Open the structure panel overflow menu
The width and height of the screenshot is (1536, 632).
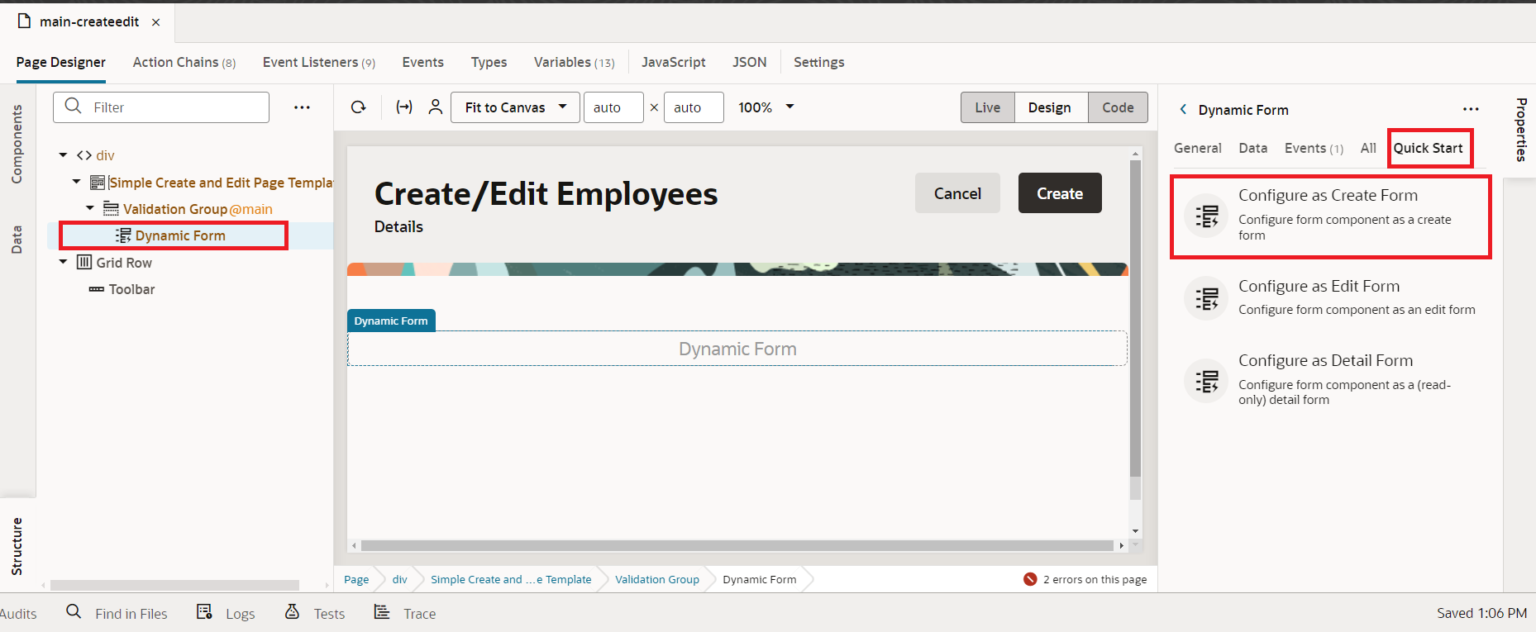click(x=302, y=107)
